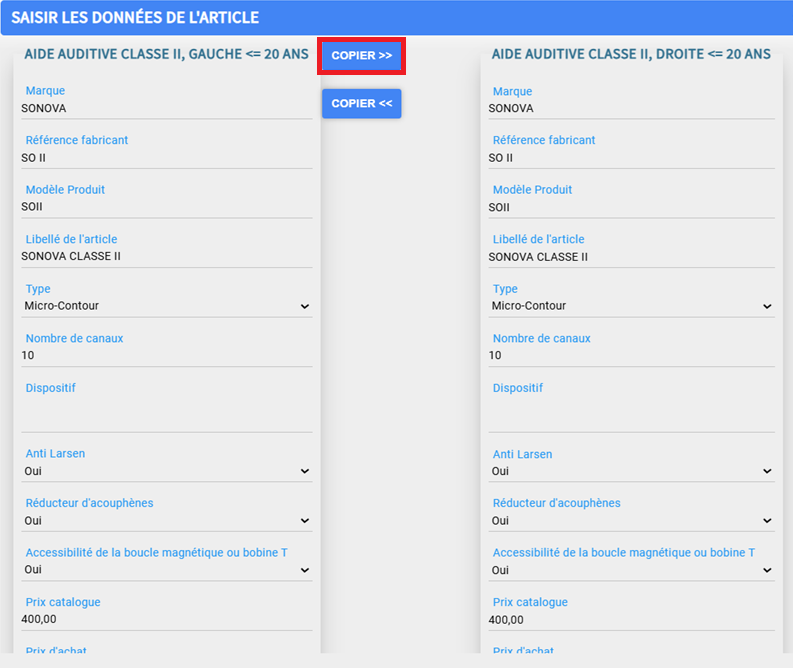This screenshot has width=793, height=668.
Task: Click into the right Dispositif field
Action: point(631,415)
